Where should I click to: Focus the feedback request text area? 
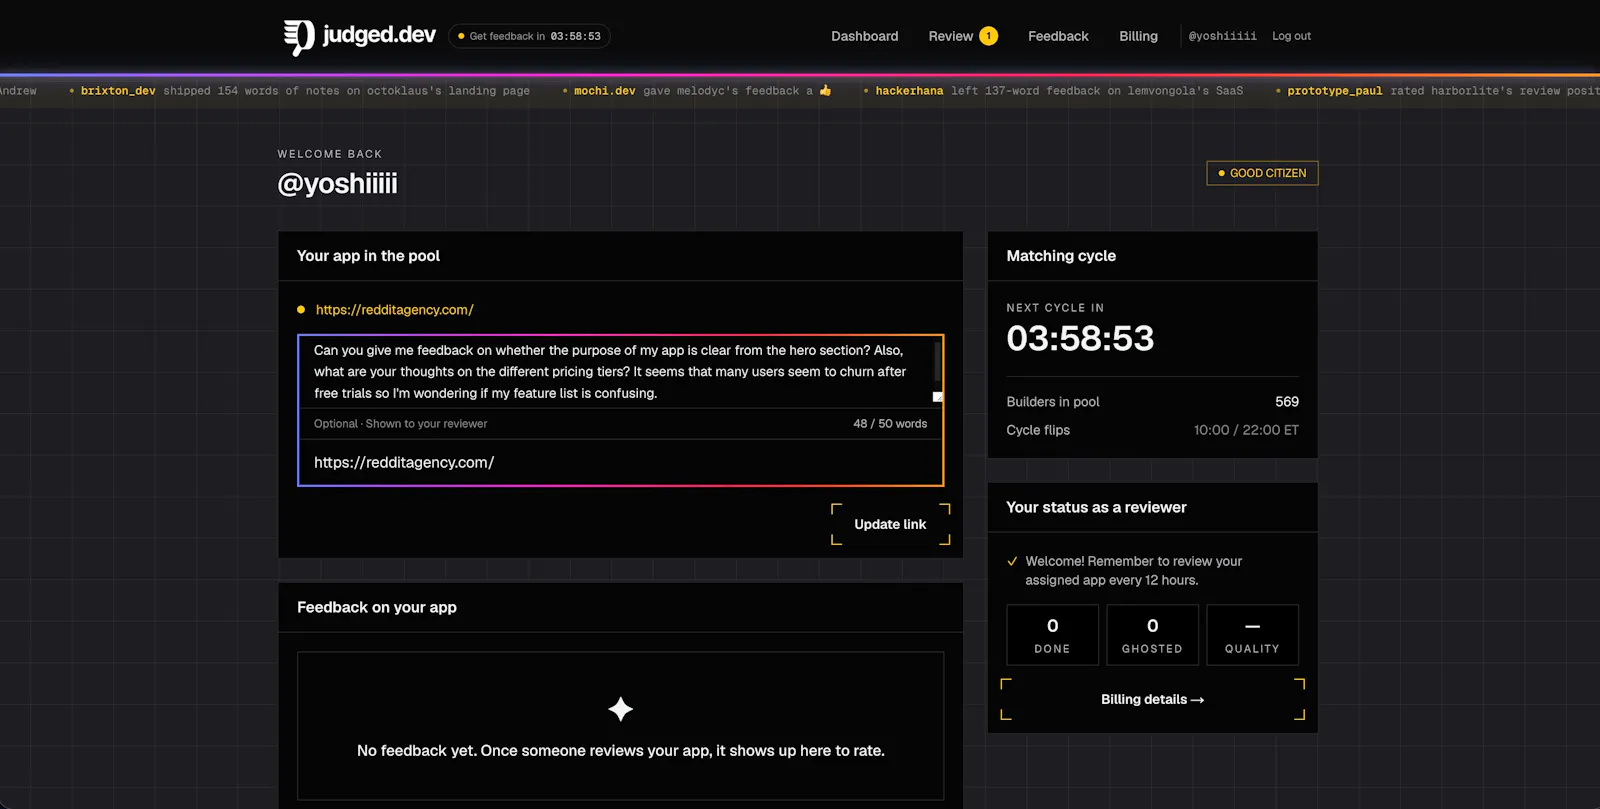[620, 372]
